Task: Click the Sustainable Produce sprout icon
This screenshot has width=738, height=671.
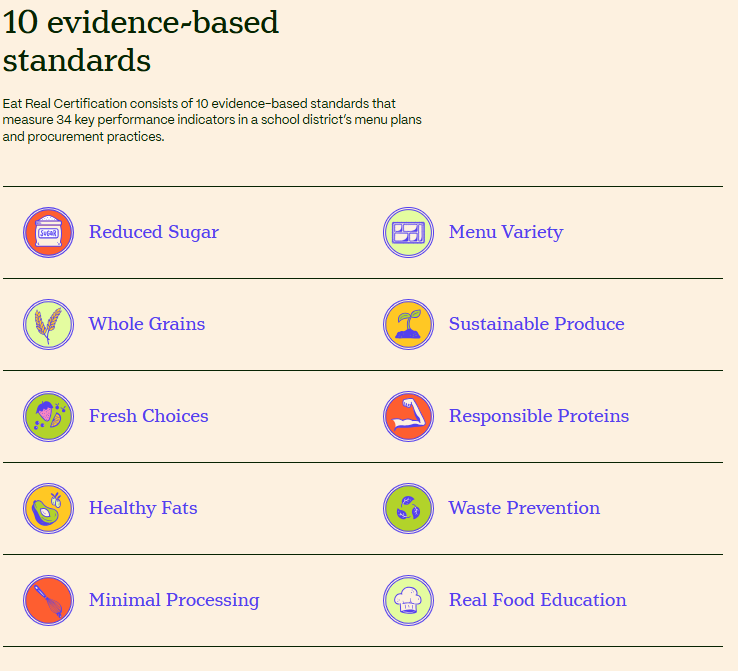Action: [409, 324]
